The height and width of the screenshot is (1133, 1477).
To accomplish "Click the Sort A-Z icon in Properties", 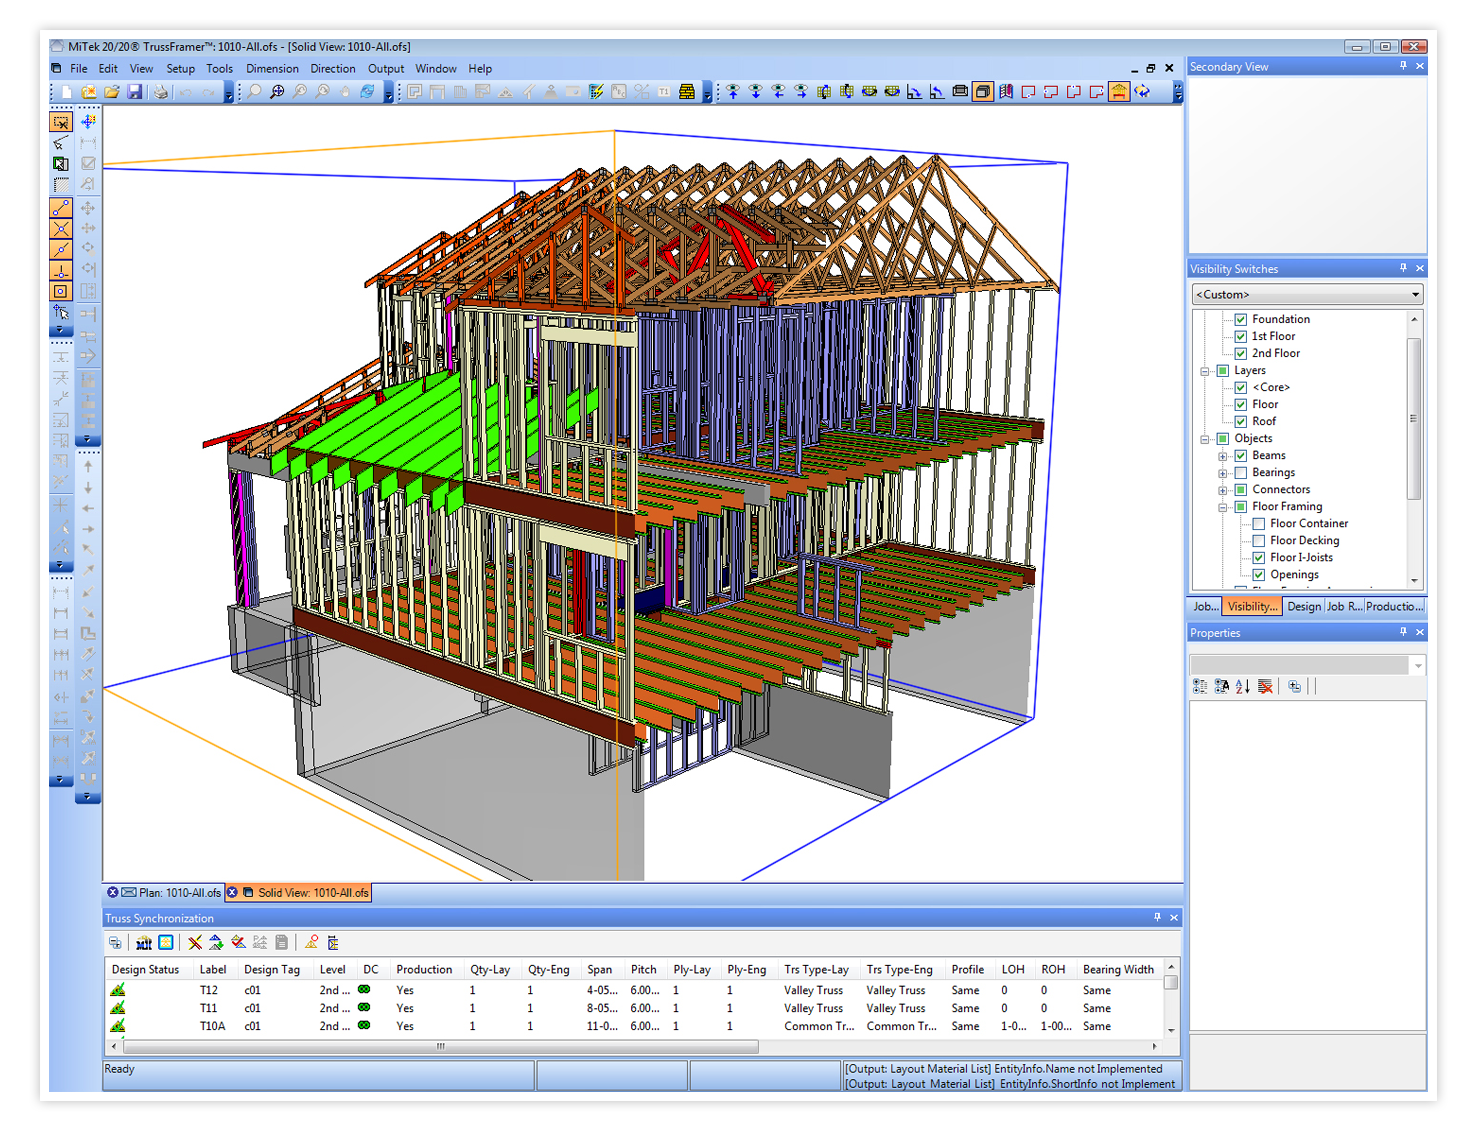I will 1243,686.
